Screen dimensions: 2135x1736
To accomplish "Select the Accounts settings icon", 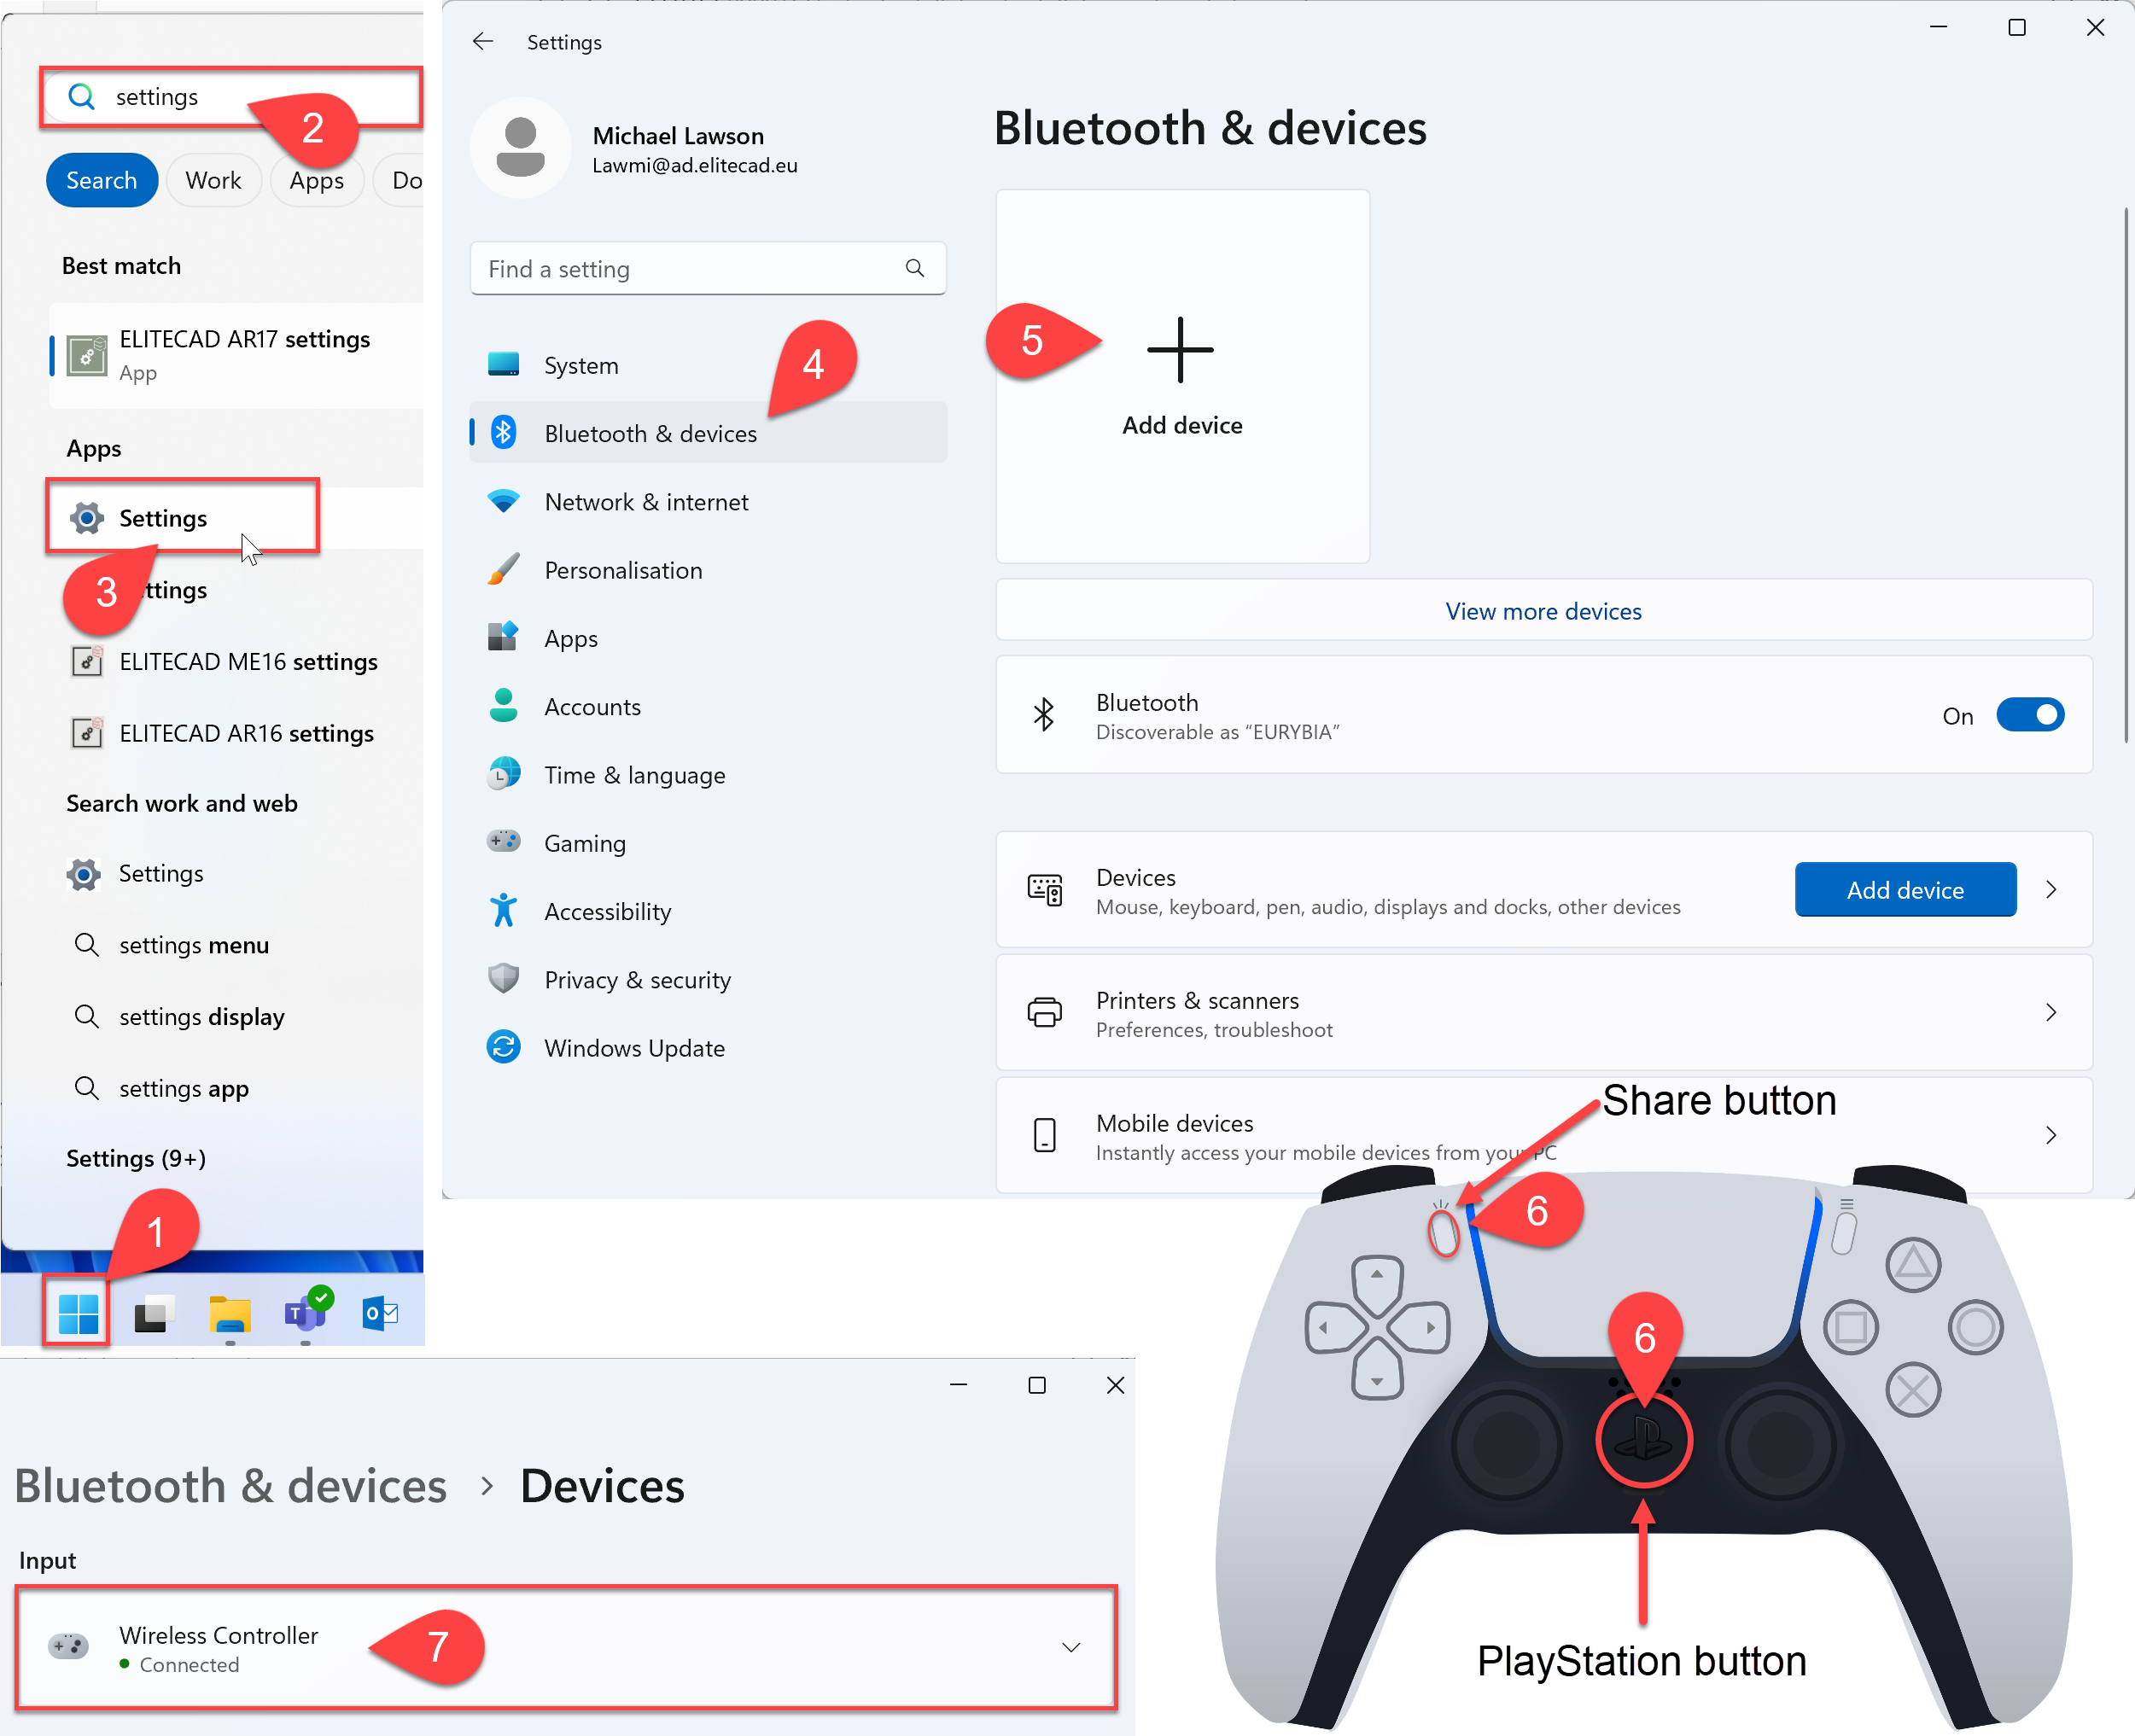I will [x=504, y=706].
